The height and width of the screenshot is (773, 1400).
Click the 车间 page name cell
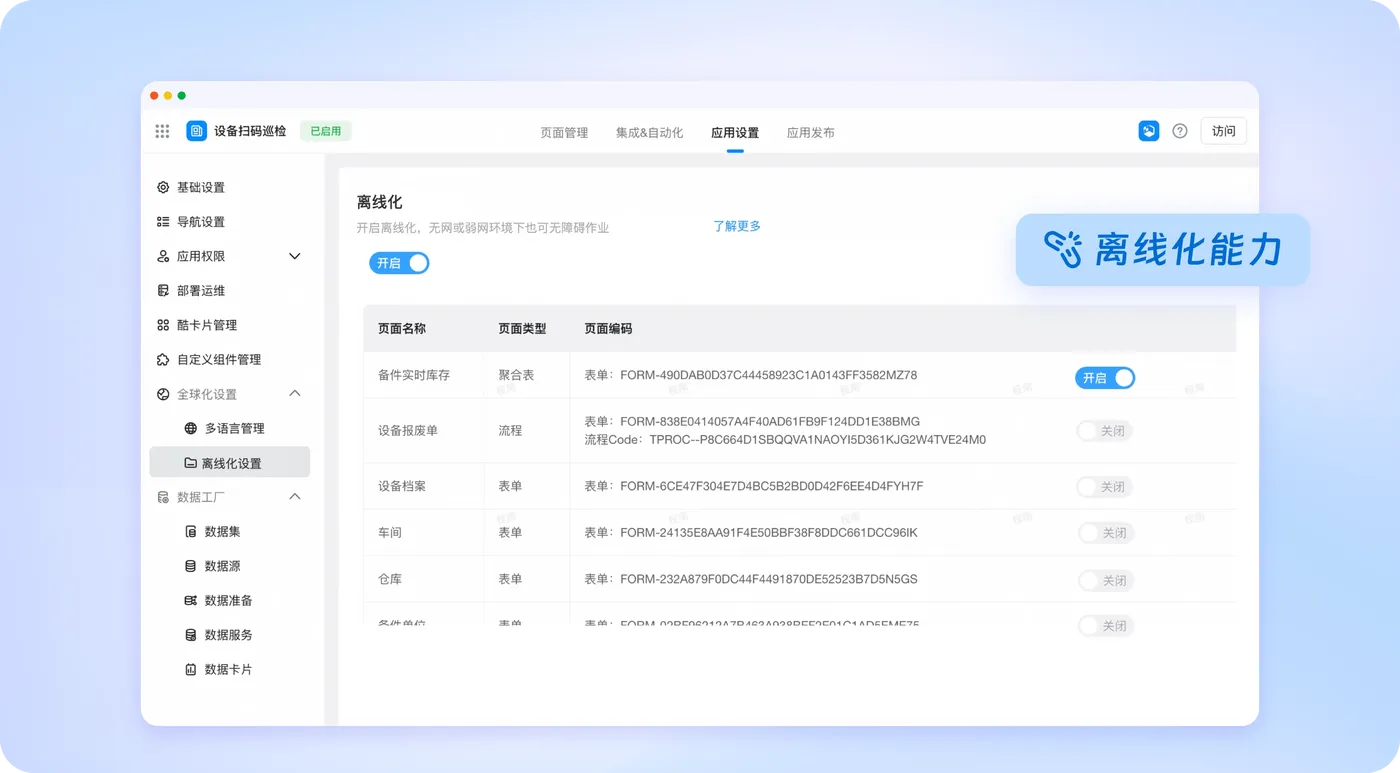[390, 533]
